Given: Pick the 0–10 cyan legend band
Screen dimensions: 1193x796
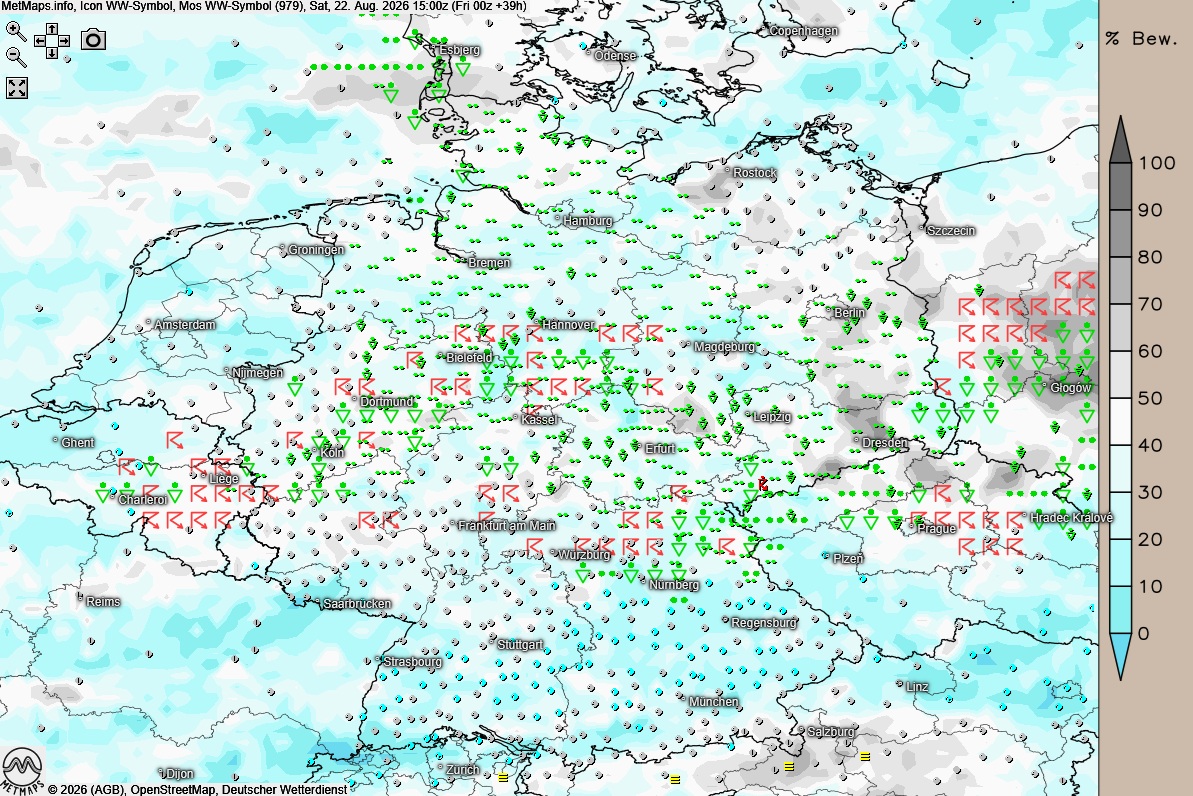Looking at the screenshot, I should 1121,610.
